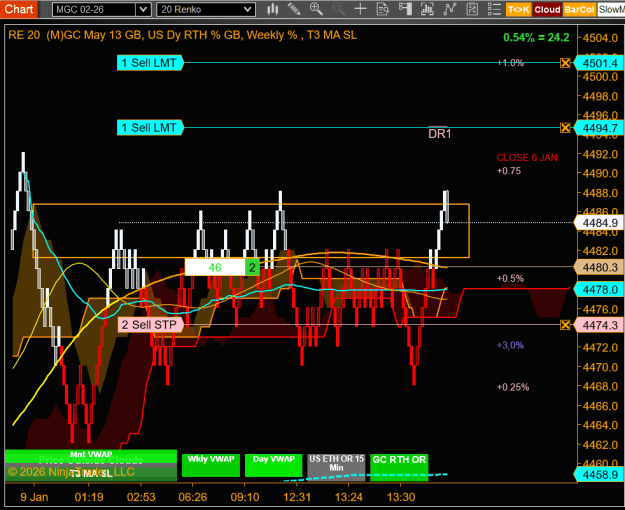This screenshot has height=510, width=625.
Task: Click the +1.0% level label
Action: tap(511, 63)
